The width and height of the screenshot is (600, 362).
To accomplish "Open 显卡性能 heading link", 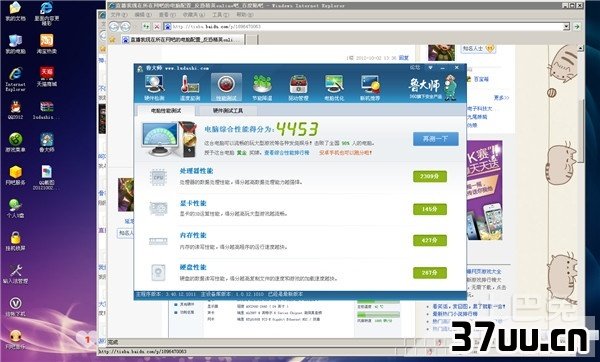I will (x=193, y=203).
